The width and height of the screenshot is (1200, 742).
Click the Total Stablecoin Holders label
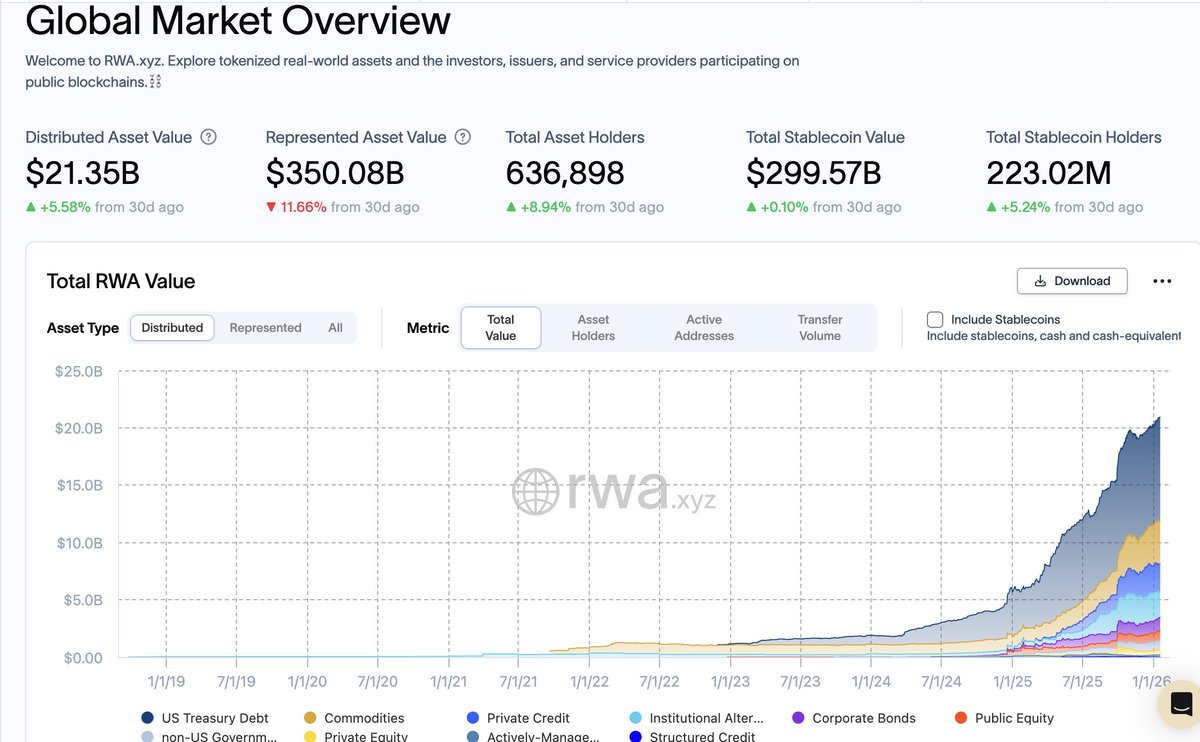click(x=1074, y=138)
